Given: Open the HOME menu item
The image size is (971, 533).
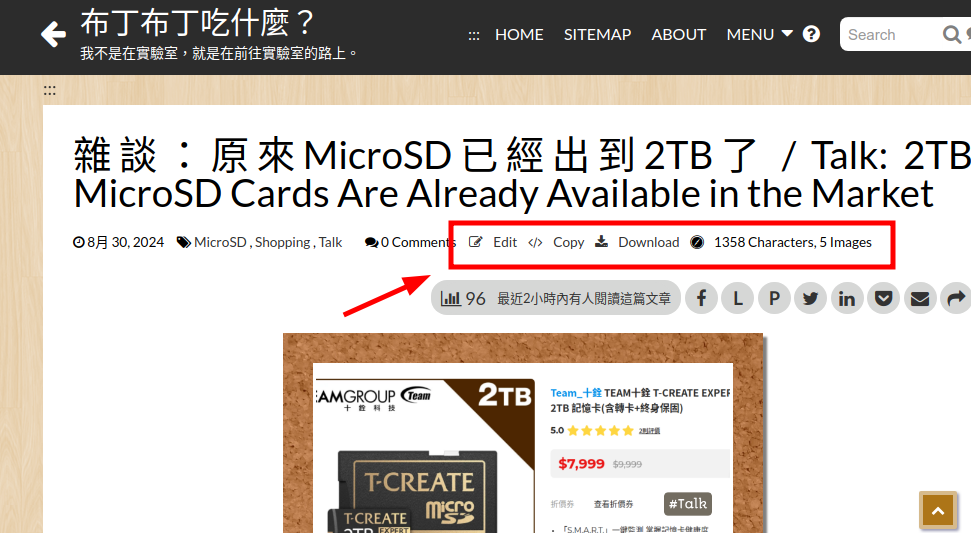Looking at the screenshot, I should point(519,35).
